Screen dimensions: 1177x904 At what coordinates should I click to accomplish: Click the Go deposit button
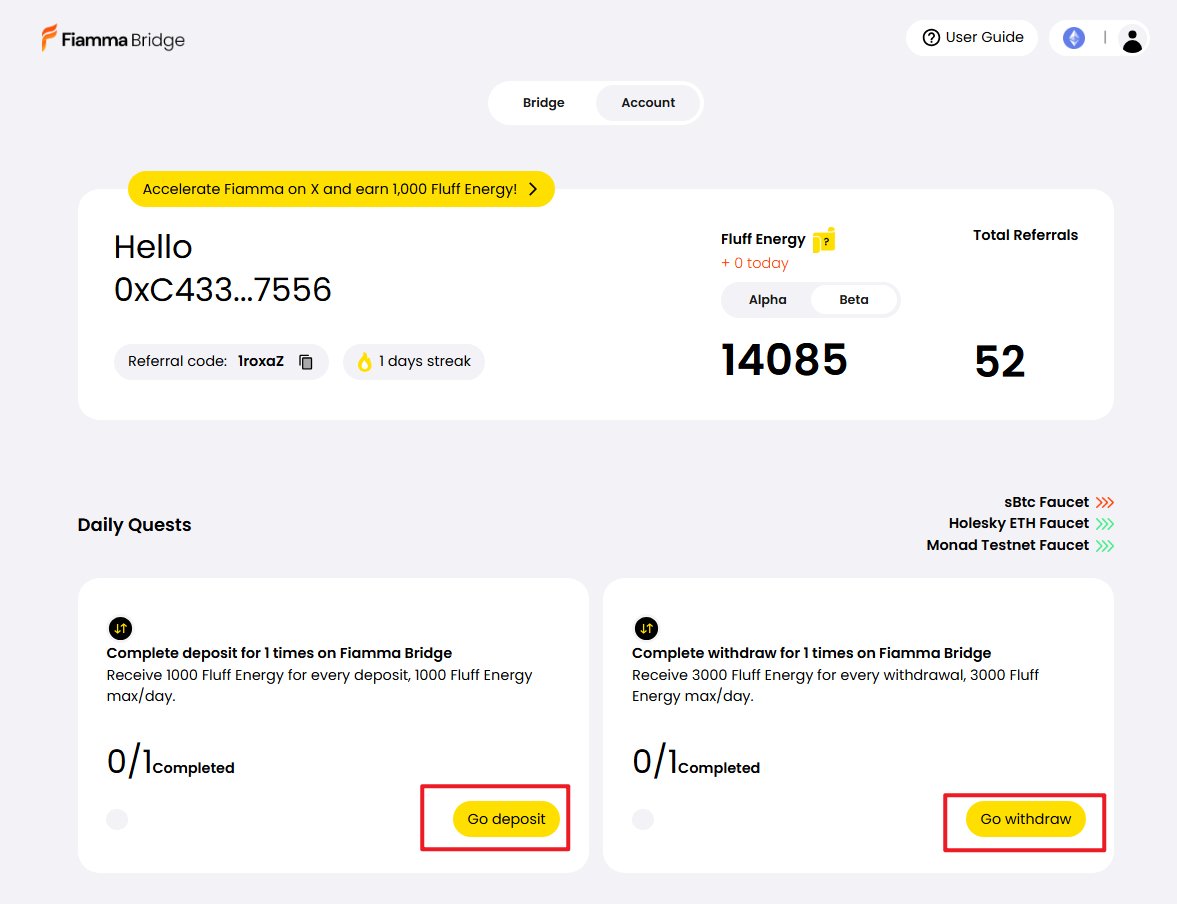(x=506, y=819)
